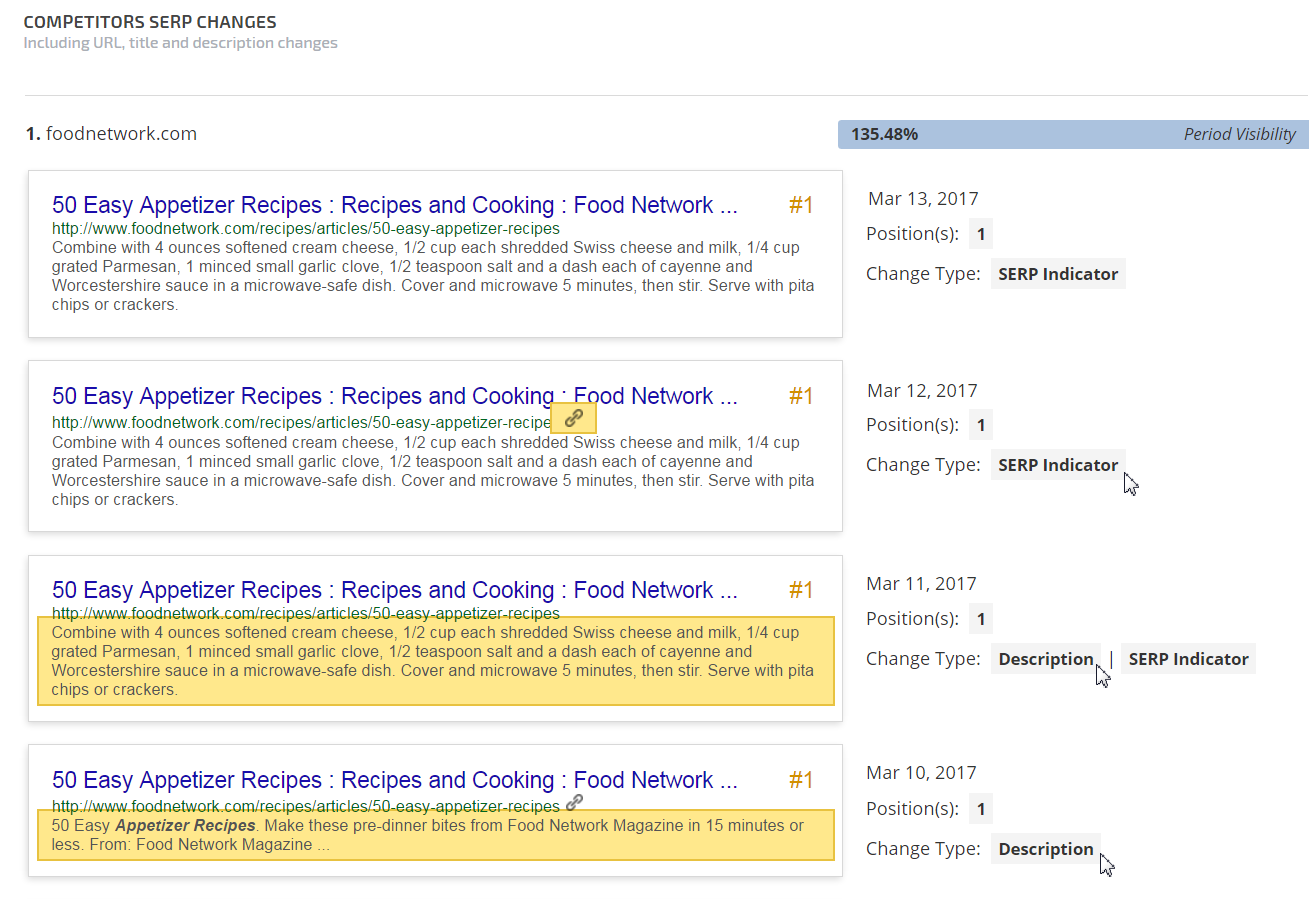Select the Description badge for Mar 10, 2017
The width and height of the screenshot is (1309, 899).
(x=1046, y=849)
